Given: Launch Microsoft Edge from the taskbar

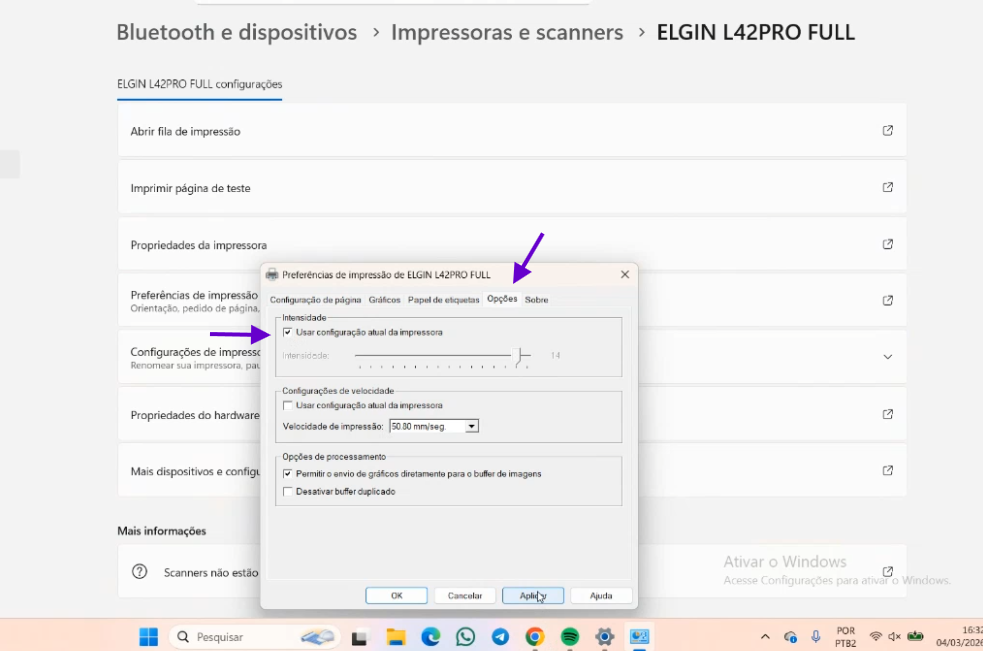Looking at the screenshot, I should point(431,637).
